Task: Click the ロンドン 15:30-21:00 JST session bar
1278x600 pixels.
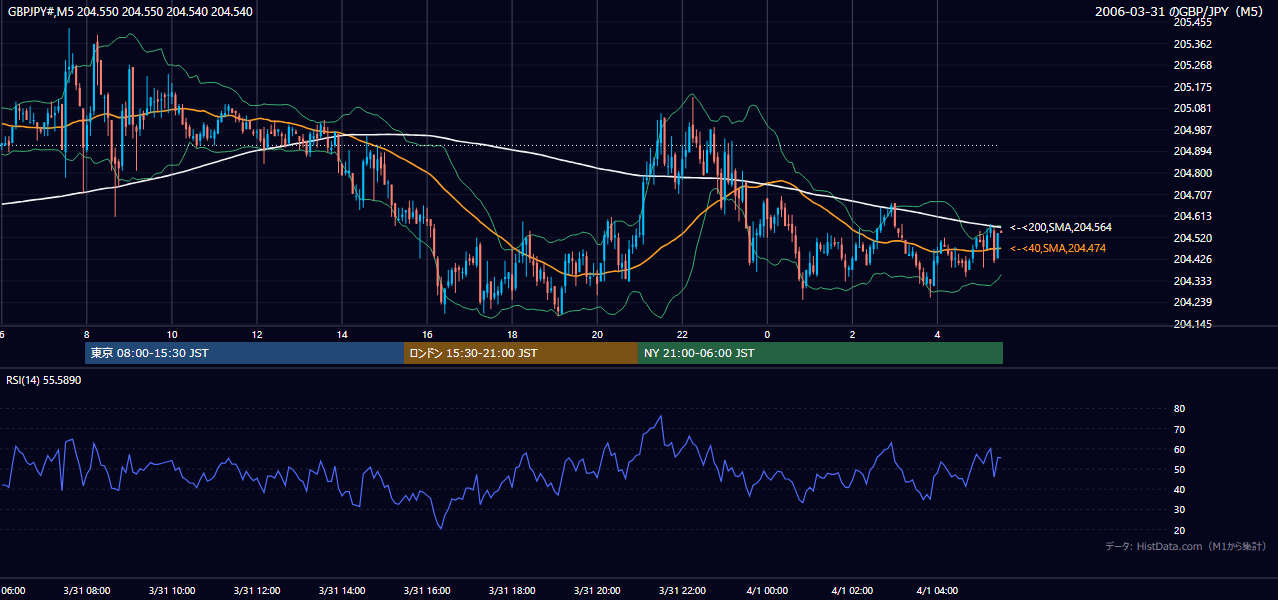Action: 520,353
